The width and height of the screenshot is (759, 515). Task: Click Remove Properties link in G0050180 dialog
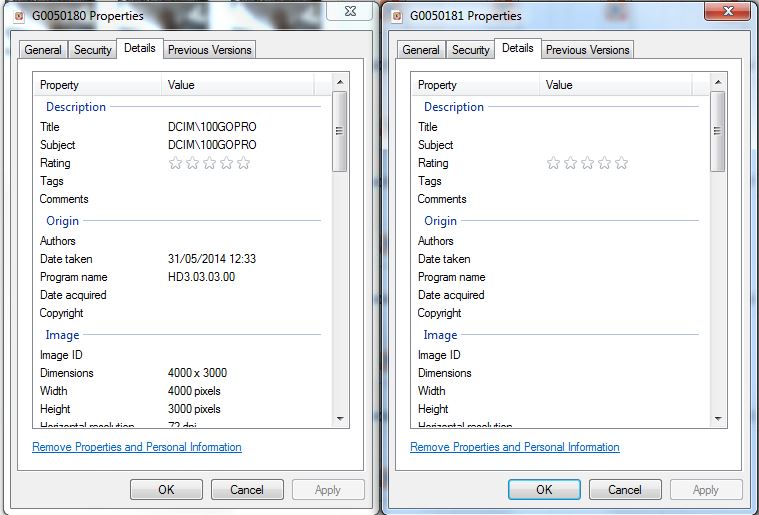click(137, 447)
